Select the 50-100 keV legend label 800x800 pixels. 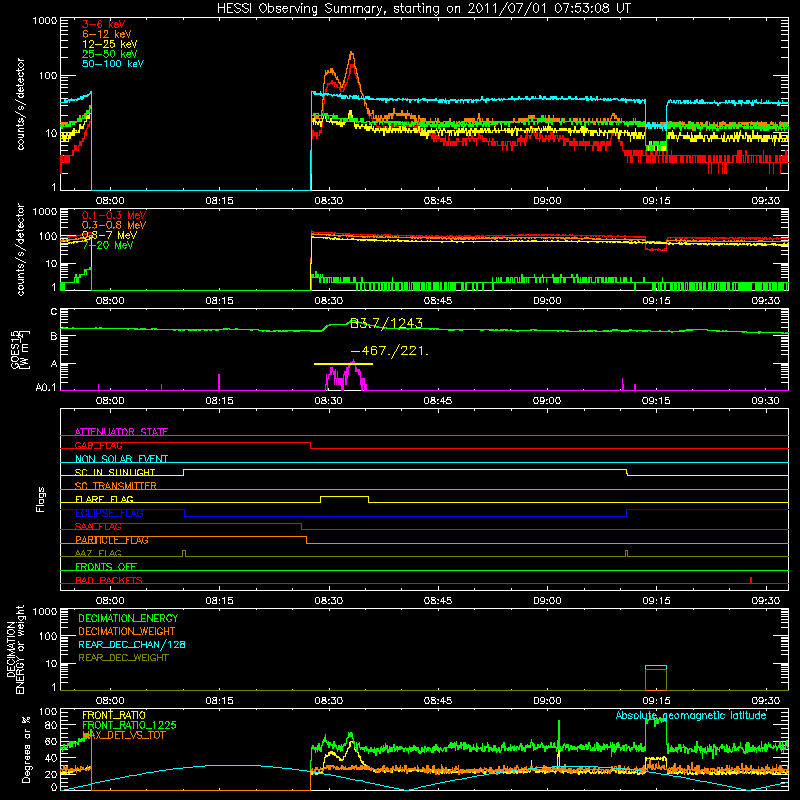(x=113, y=64)
